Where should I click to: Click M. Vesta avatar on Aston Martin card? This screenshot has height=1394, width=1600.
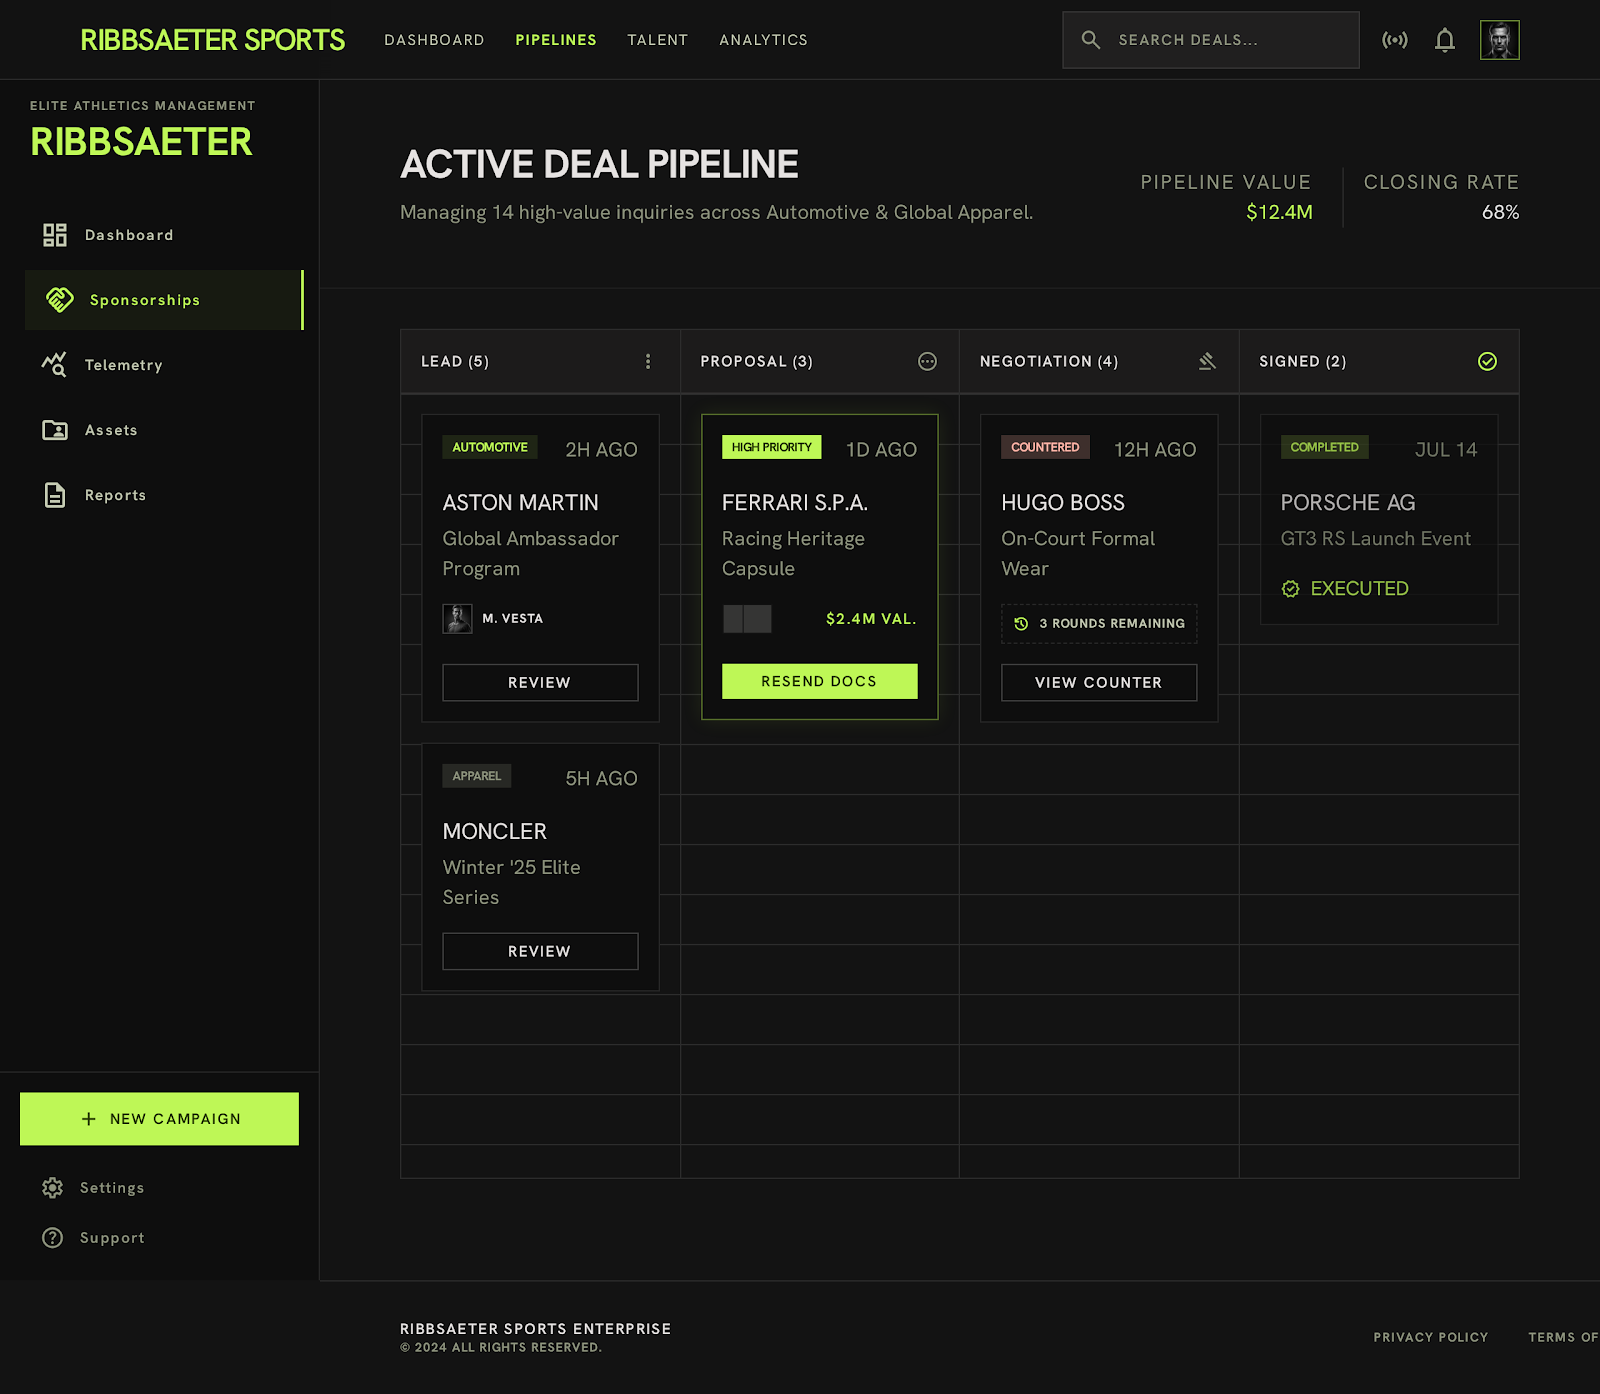[x=458, y=619]
